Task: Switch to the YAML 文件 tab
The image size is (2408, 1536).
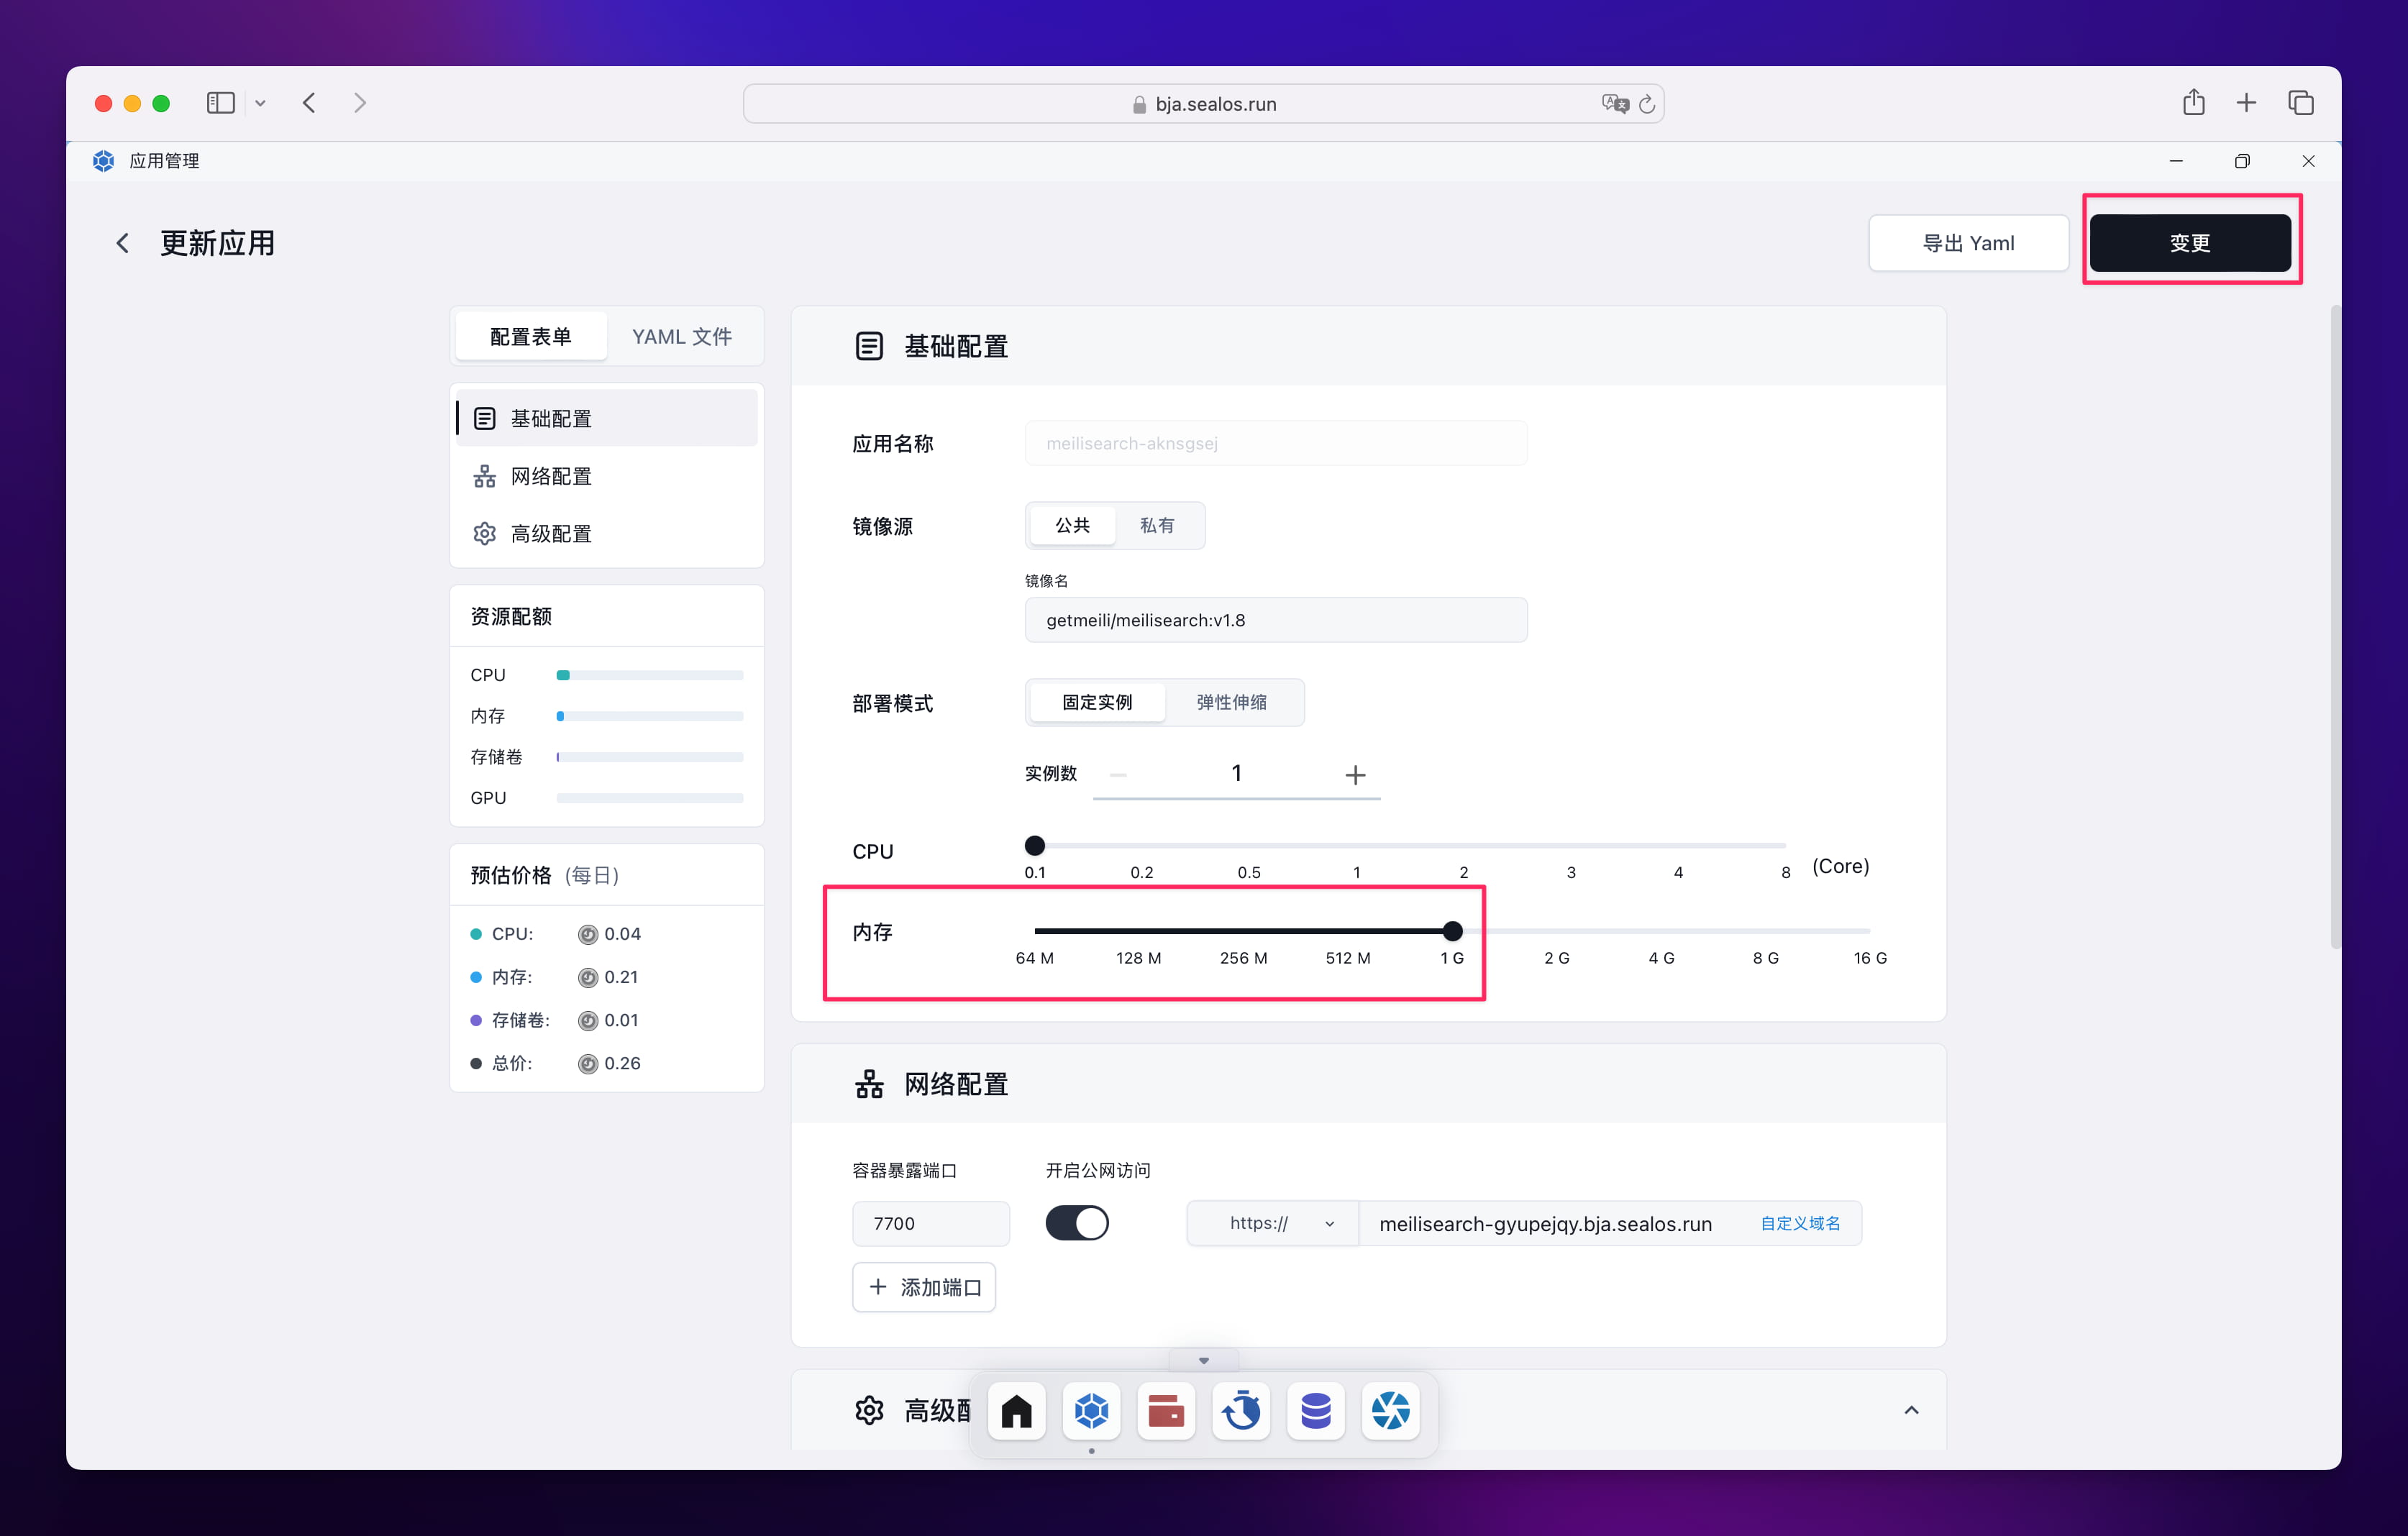Action: coord(682,337)
